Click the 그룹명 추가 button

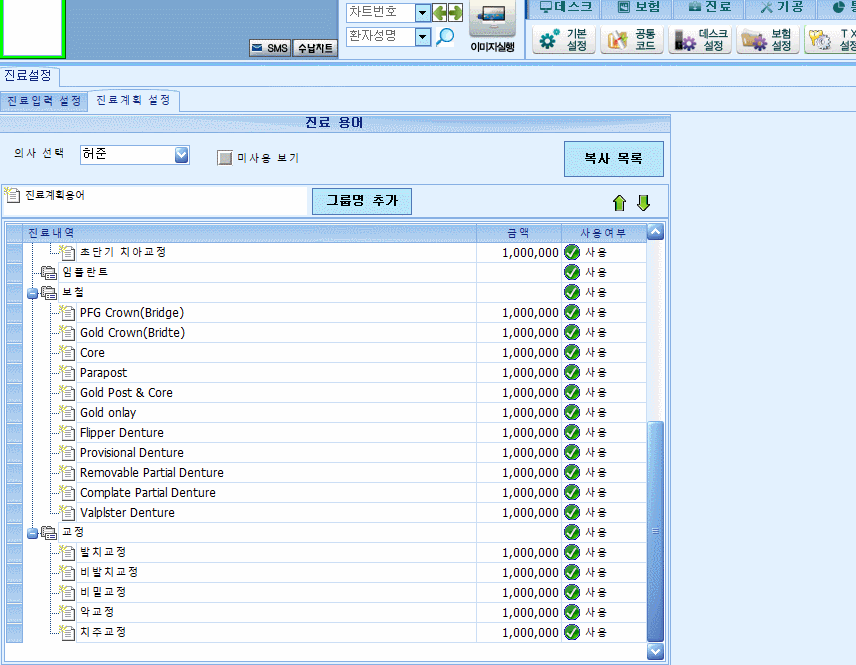361,201
